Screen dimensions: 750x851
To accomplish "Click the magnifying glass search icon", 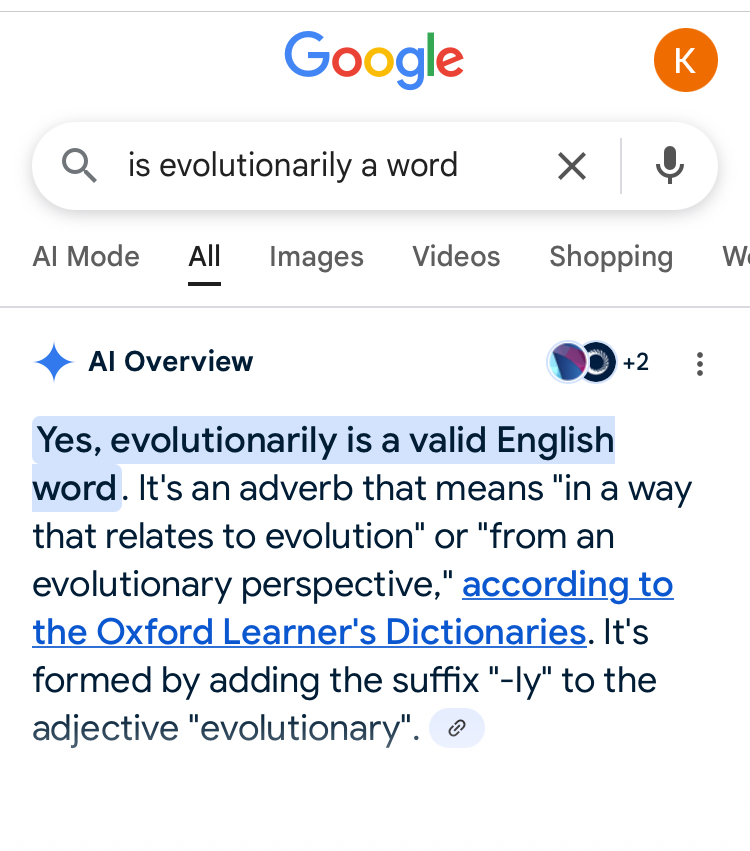I will 79,166.
